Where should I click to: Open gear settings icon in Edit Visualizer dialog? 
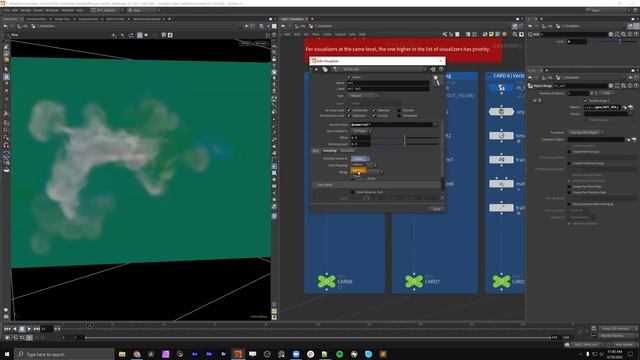pyautogui.click(x=433, y=69)
